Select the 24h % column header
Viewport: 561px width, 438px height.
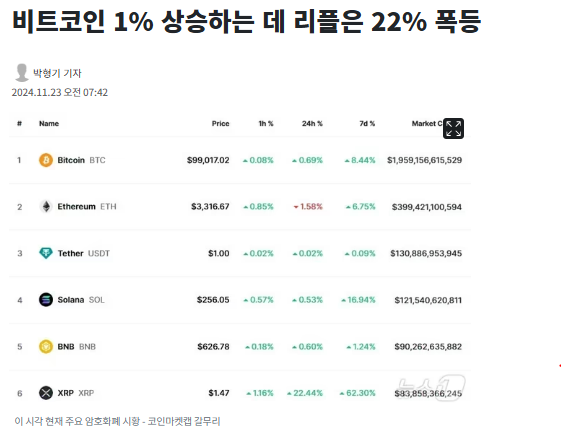point(312,123)
